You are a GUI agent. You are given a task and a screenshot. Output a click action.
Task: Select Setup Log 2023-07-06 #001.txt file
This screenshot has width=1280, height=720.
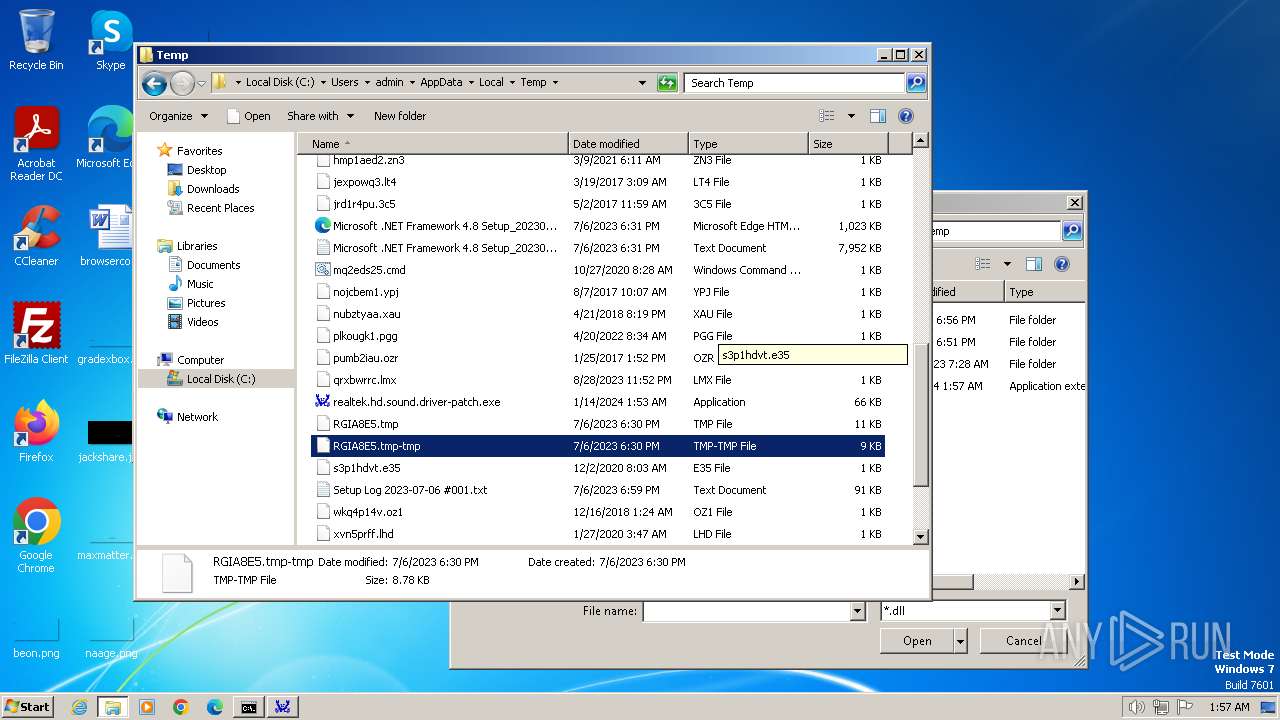(598, 490)
